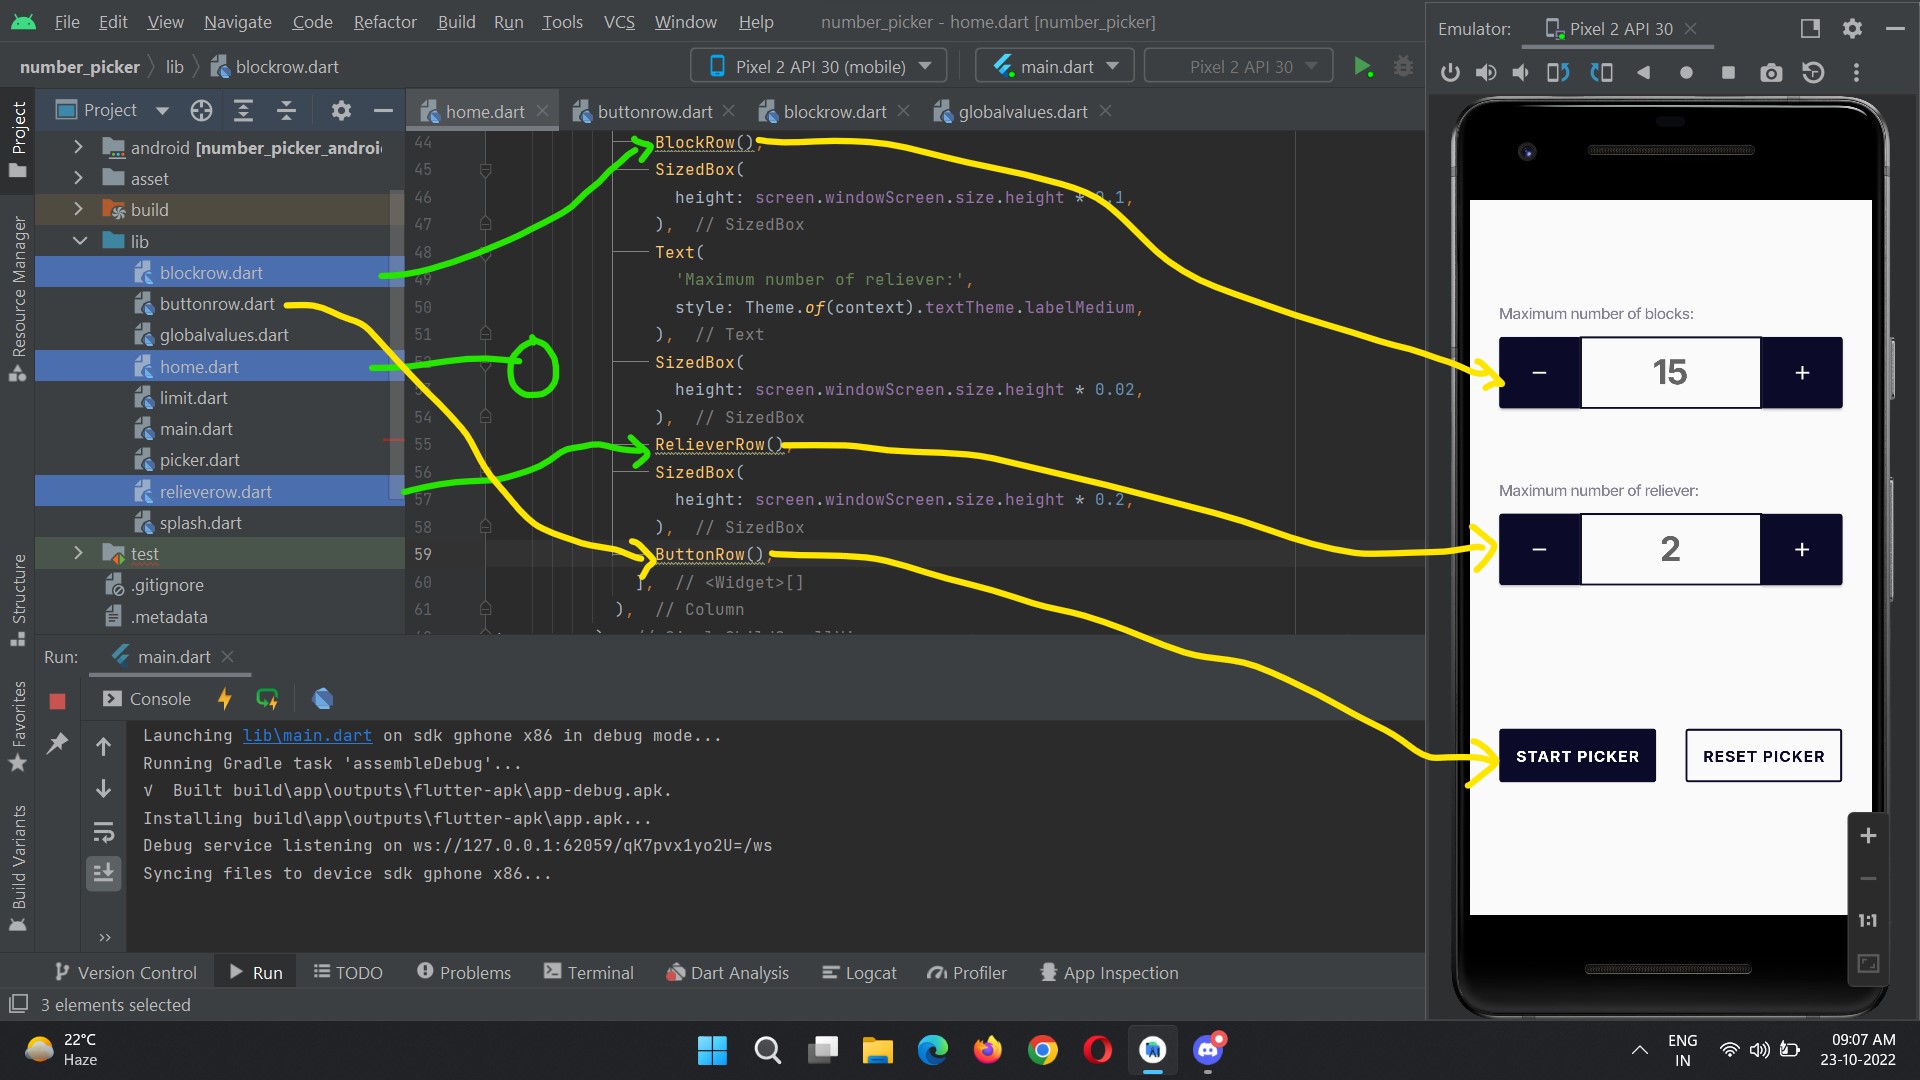Increase maximum blocks with plus button

click(x=1802, y=373)
